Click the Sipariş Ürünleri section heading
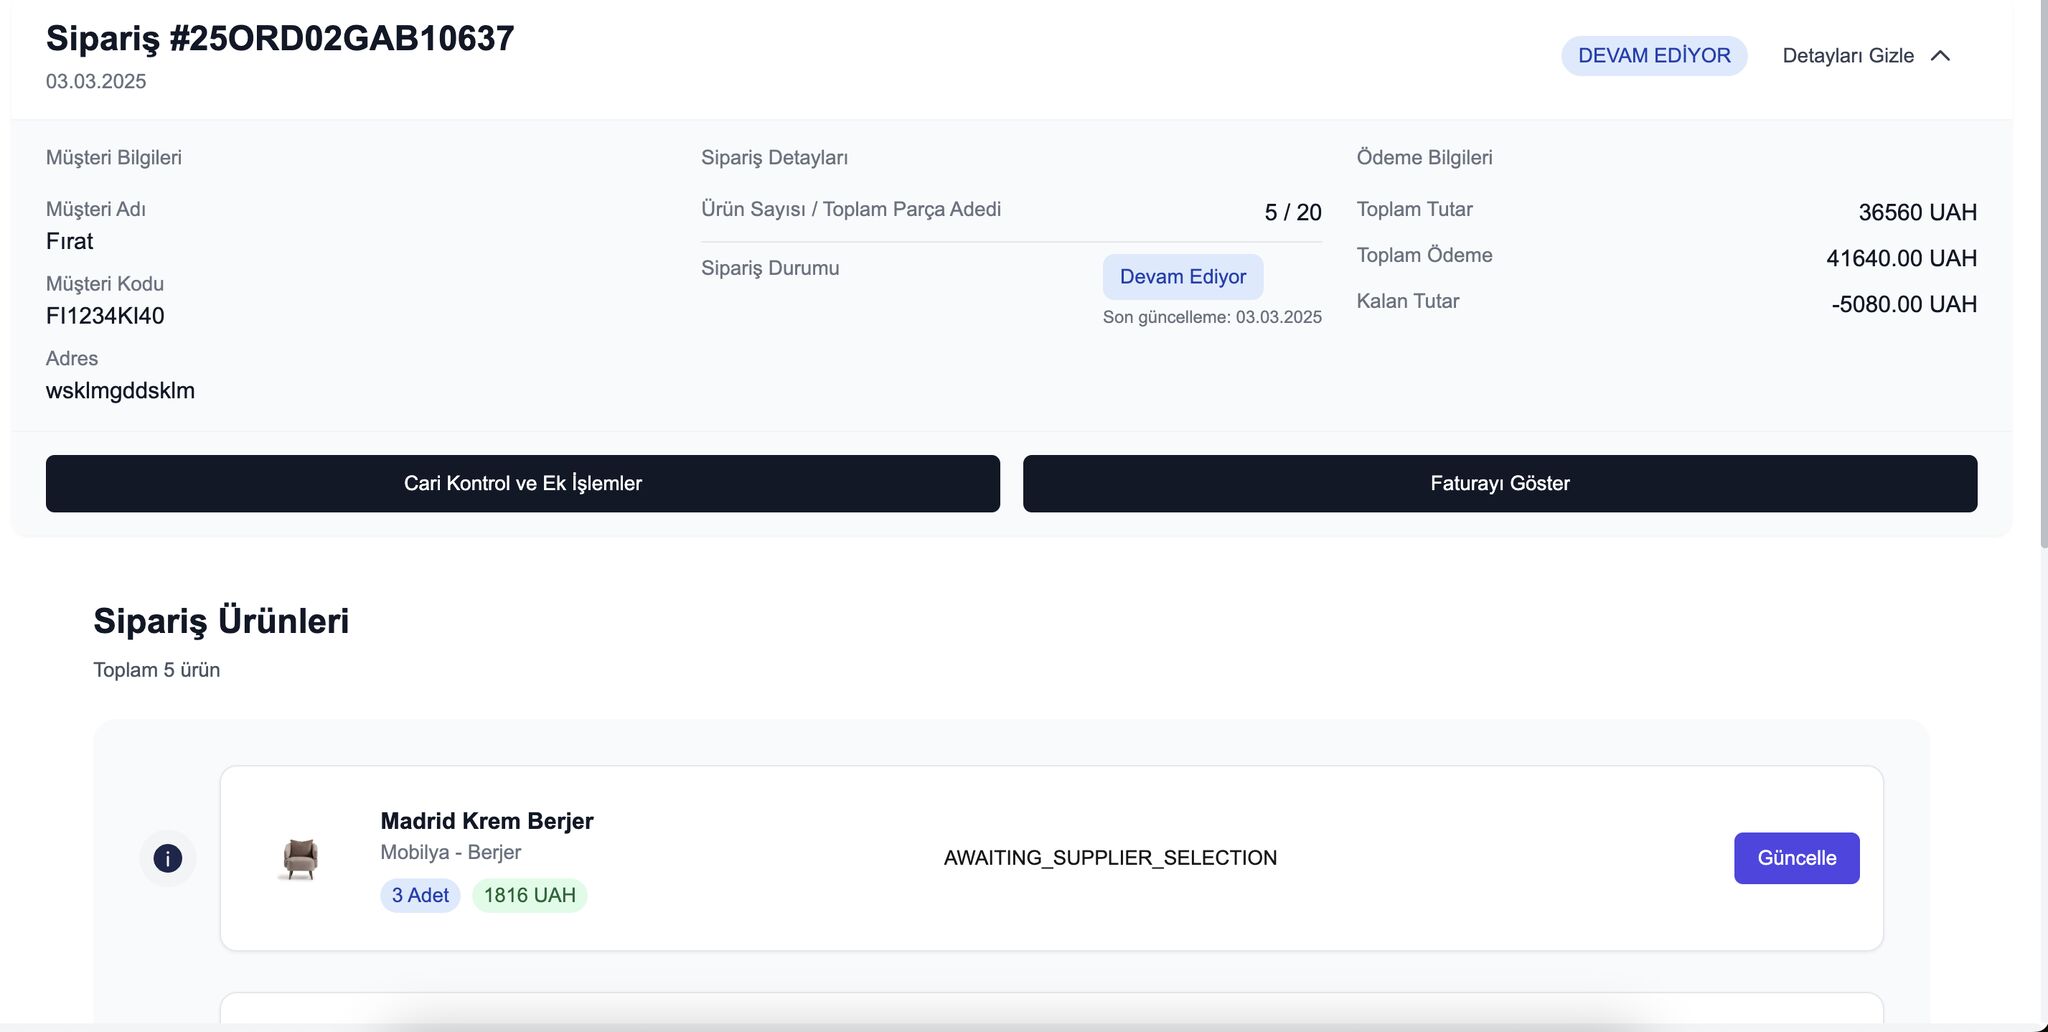The width and height of the screenshot is (2048, 1032). [x=221, y=621]
